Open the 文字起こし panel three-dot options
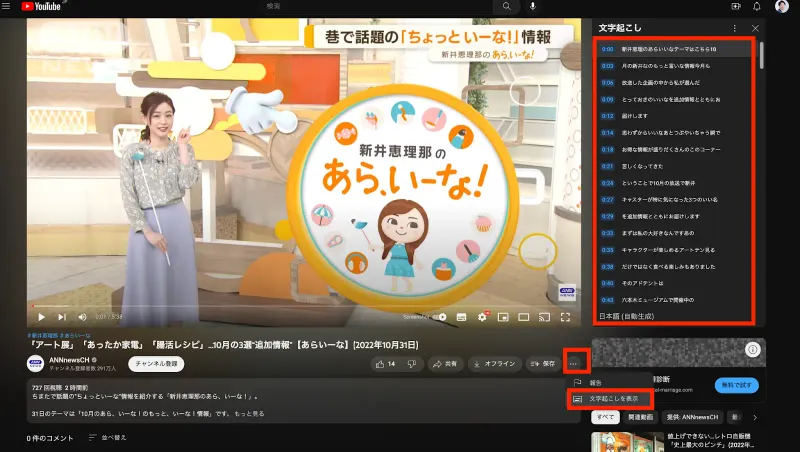The height and width of the screenshot is (452, 800). coord(735,29)
